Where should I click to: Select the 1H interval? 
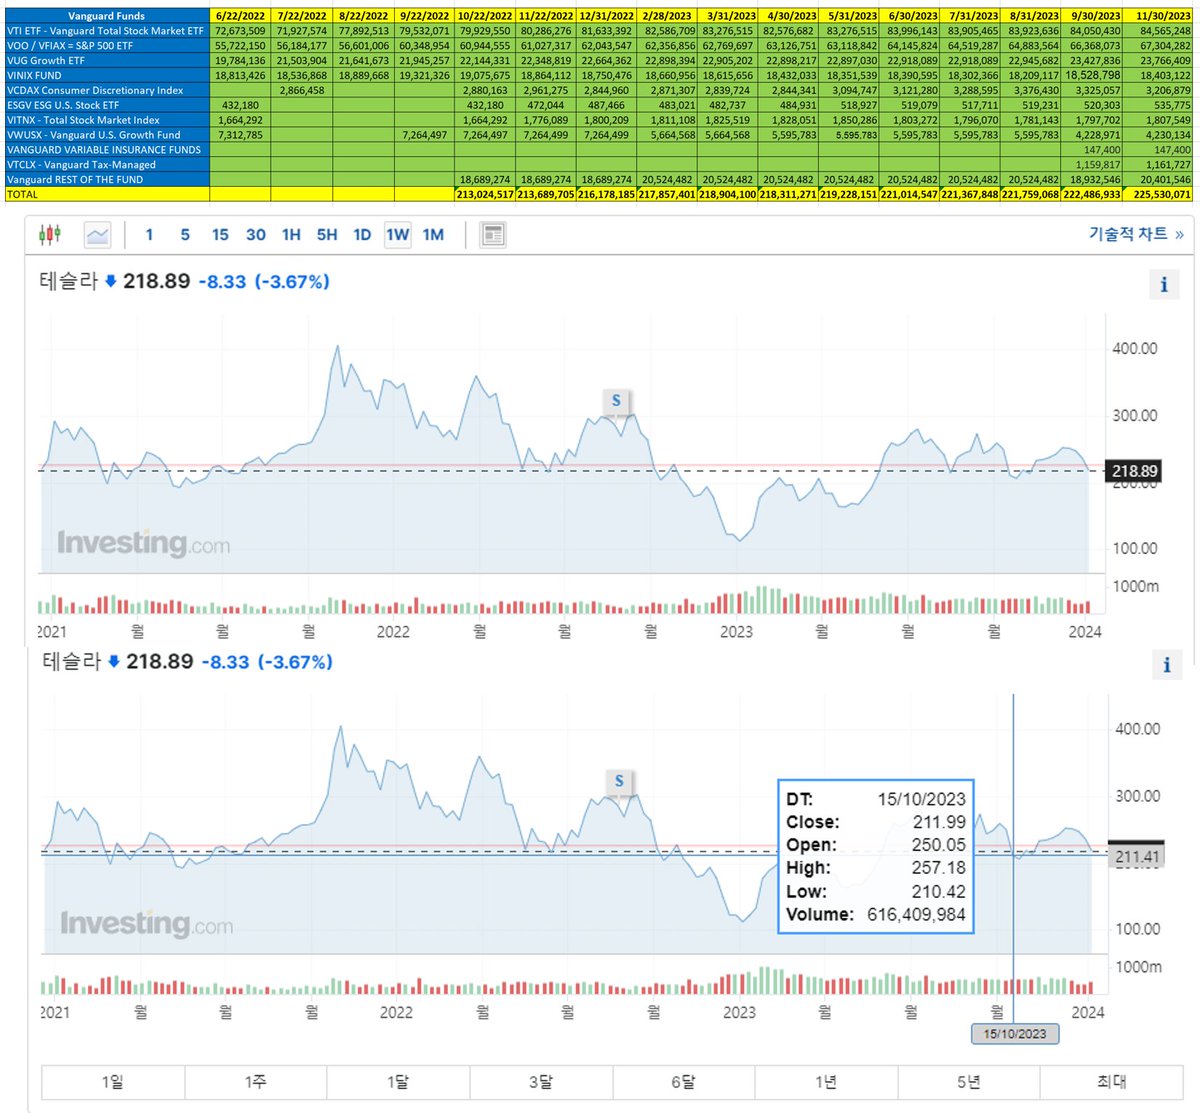click(291, 234)
